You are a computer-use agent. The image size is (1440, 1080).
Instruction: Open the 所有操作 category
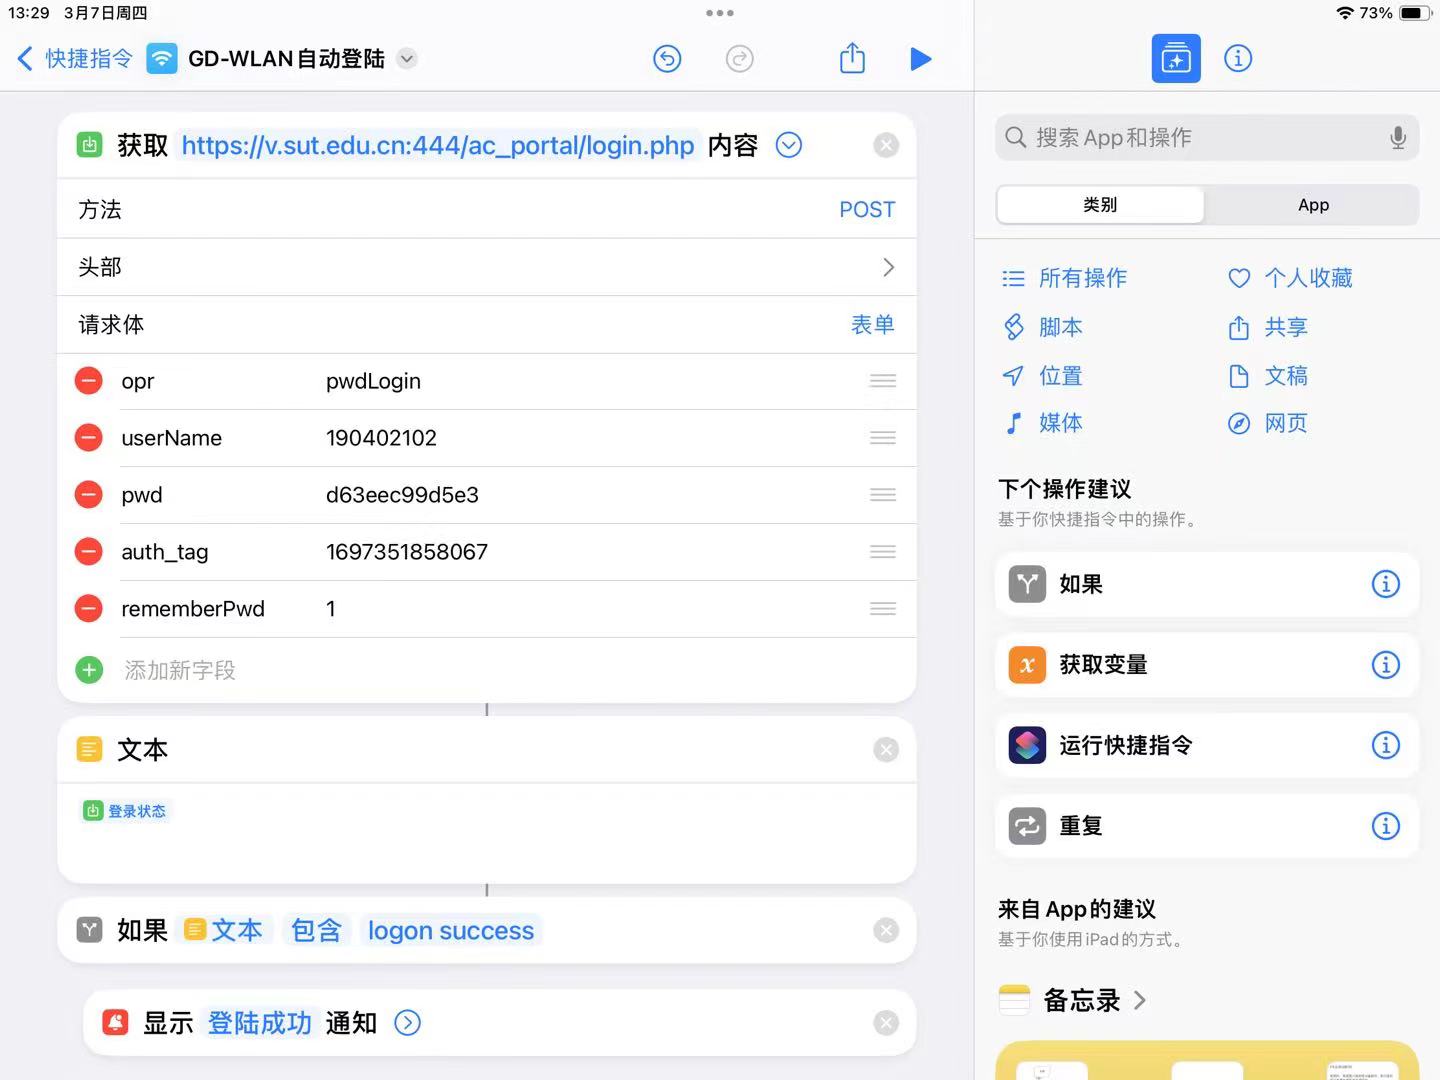pos(1065,278)
